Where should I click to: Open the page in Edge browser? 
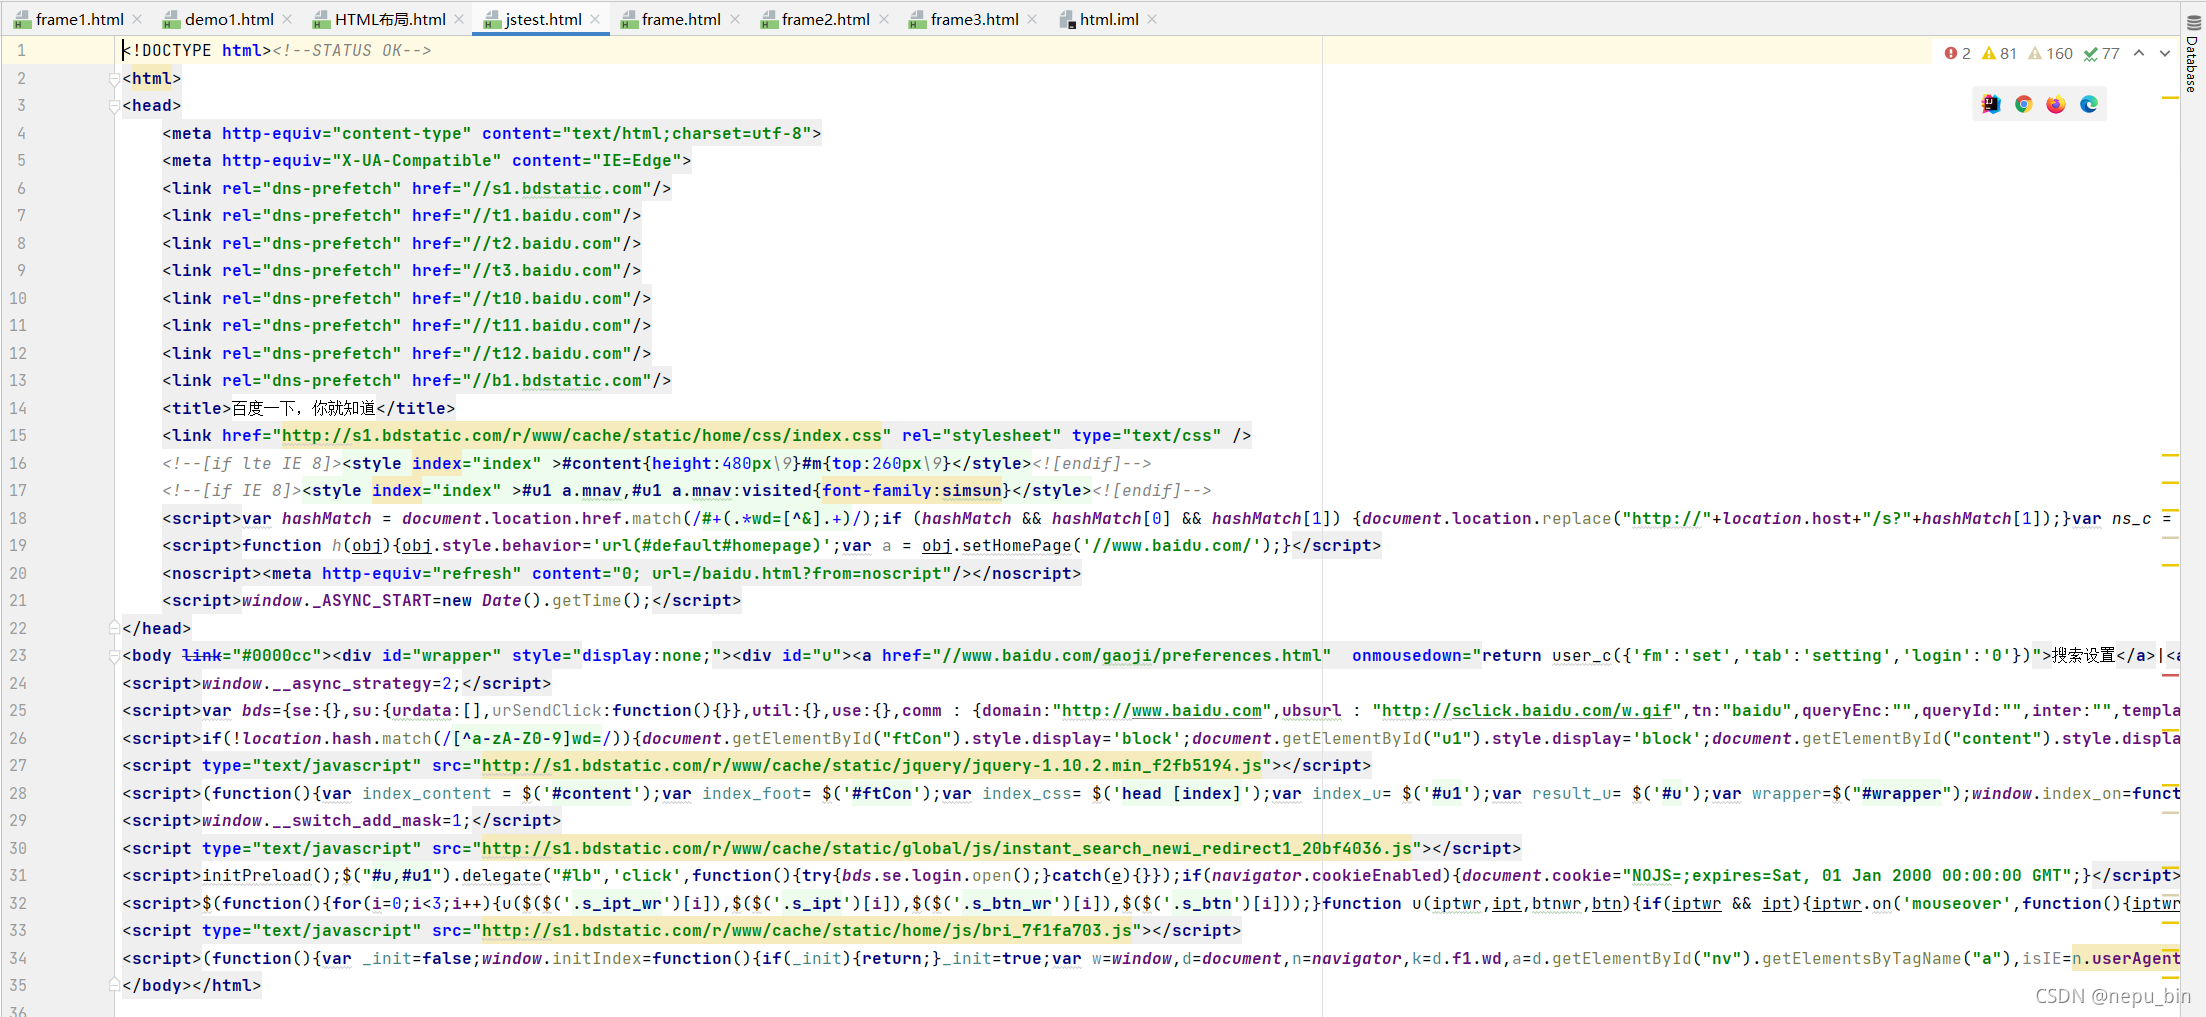coord(2089,104)
